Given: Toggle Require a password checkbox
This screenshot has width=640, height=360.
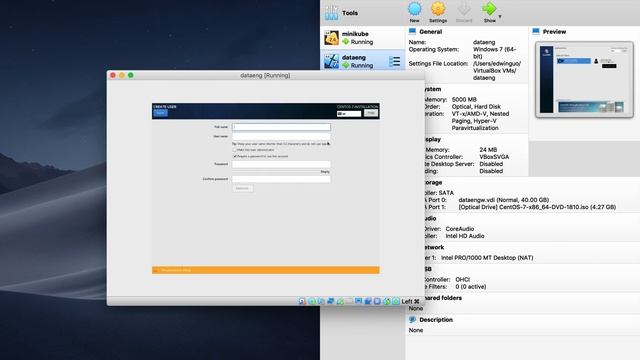Looking at the screenshot, I should coord(235,156).
